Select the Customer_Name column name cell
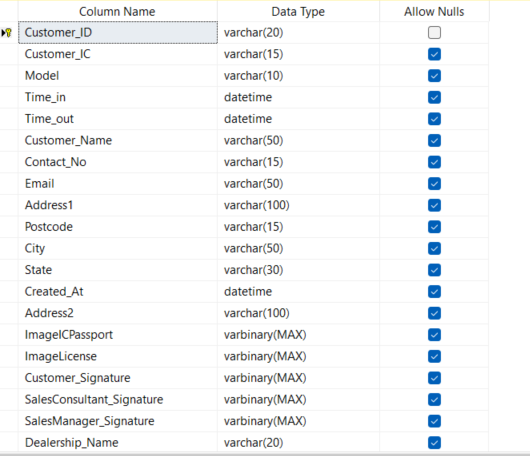The width and height of the screenshot is (530, 456). 118,141
